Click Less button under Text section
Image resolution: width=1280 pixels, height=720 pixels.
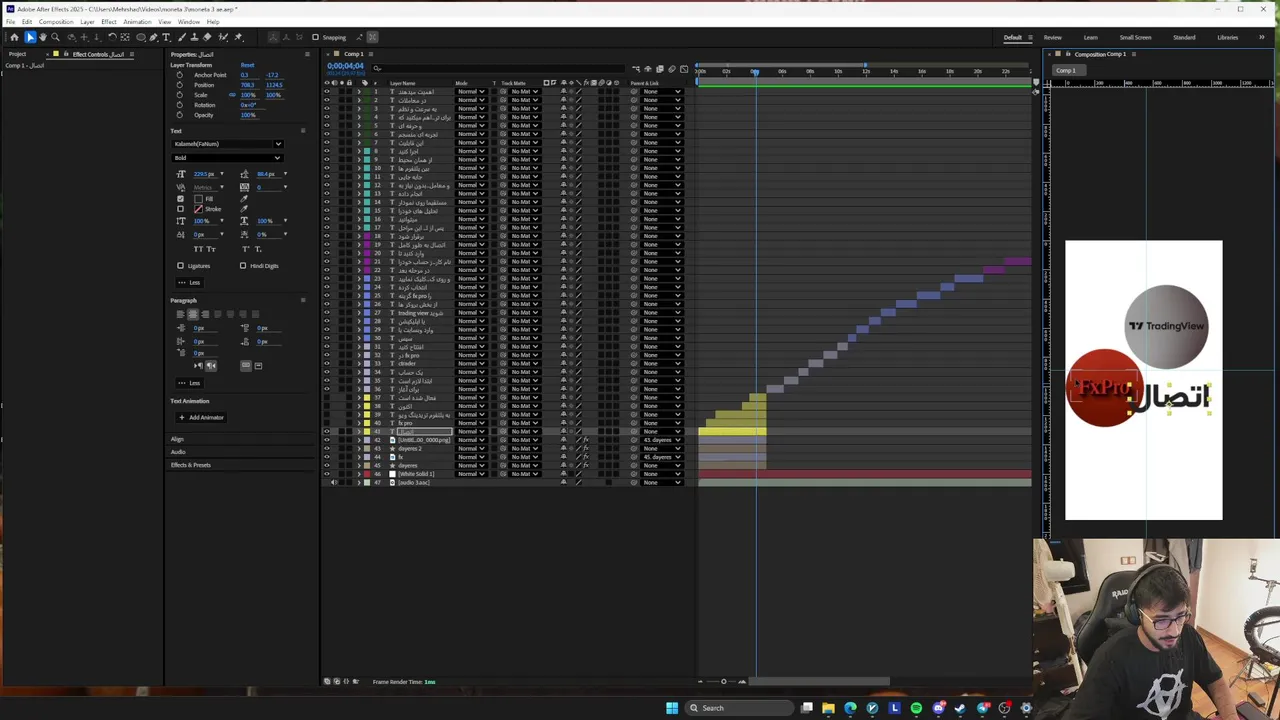tap(189, 282)
